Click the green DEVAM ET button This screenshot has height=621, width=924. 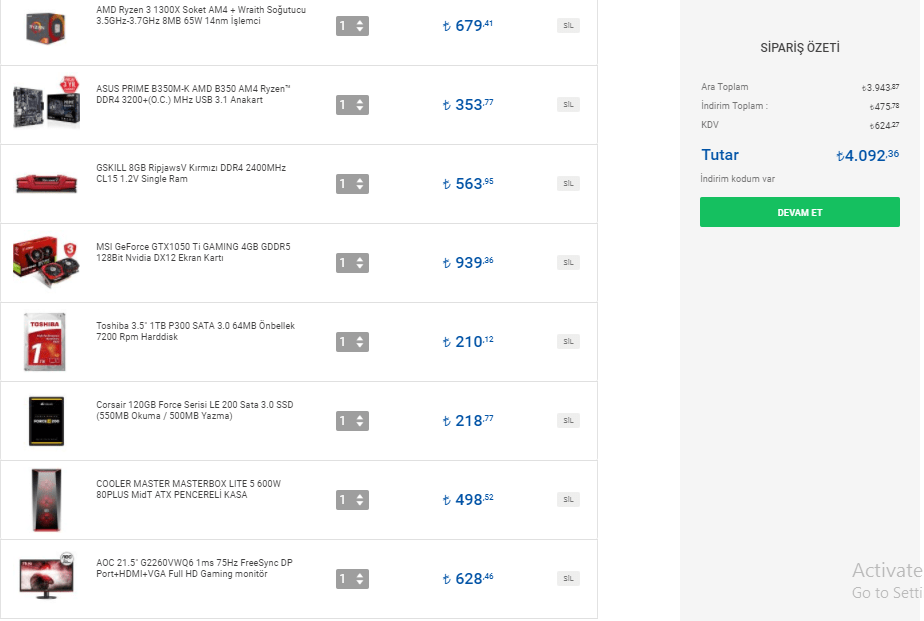point(800,212)
